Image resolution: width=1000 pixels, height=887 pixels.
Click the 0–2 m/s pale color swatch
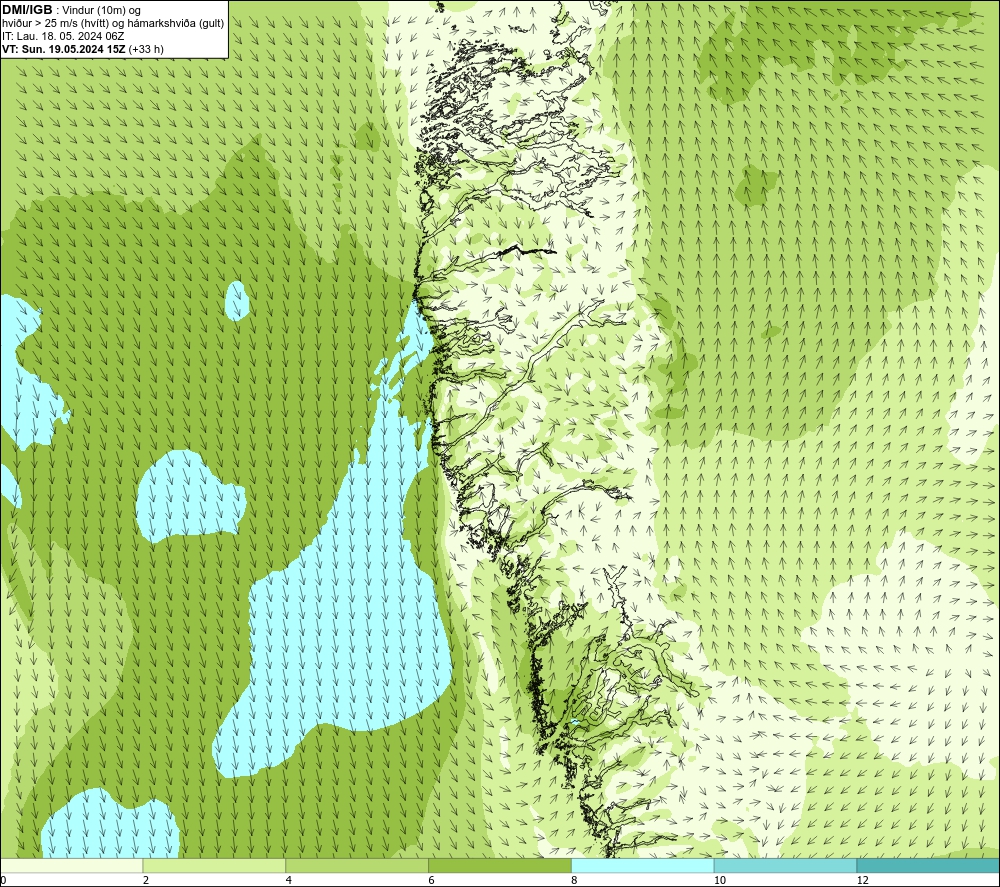[x=71, y=865]
